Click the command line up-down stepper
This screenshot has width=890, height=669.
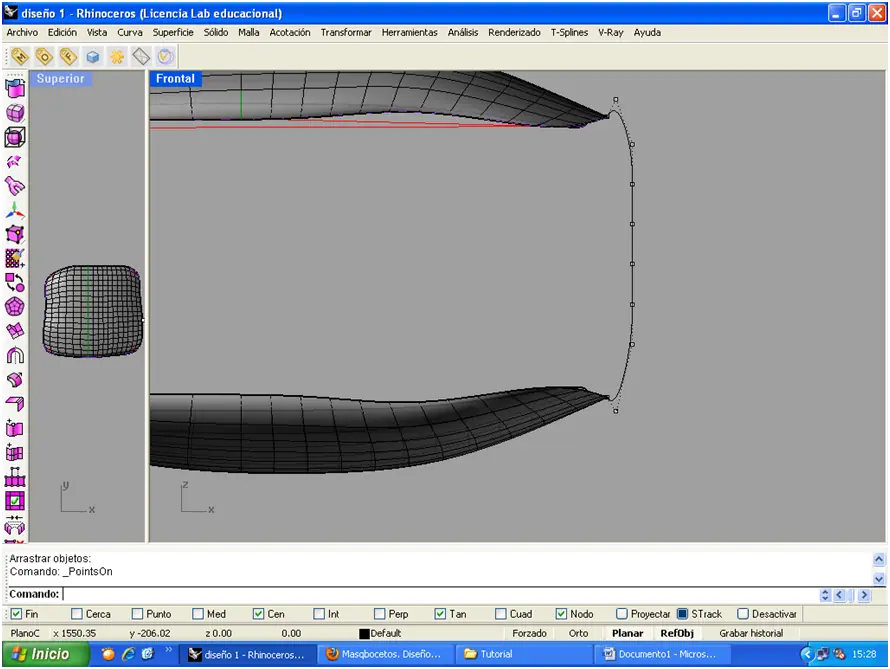[x=825, y=595]
